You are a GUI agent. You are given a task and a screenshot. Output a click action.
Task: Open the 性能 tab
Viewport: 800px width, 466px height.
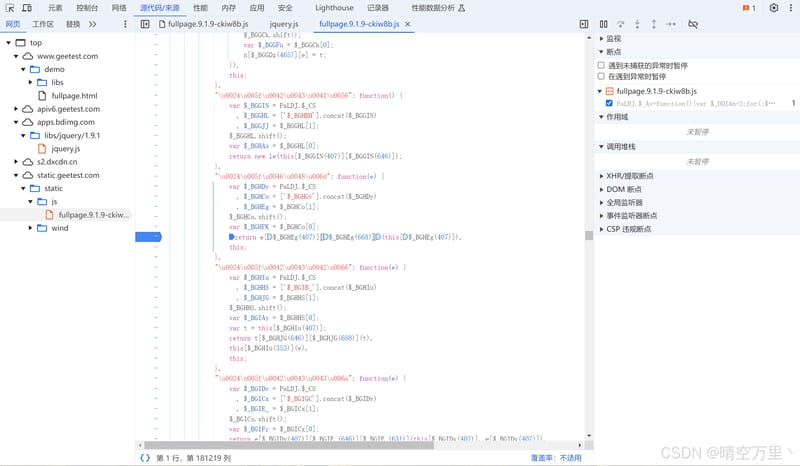[200, 8]
